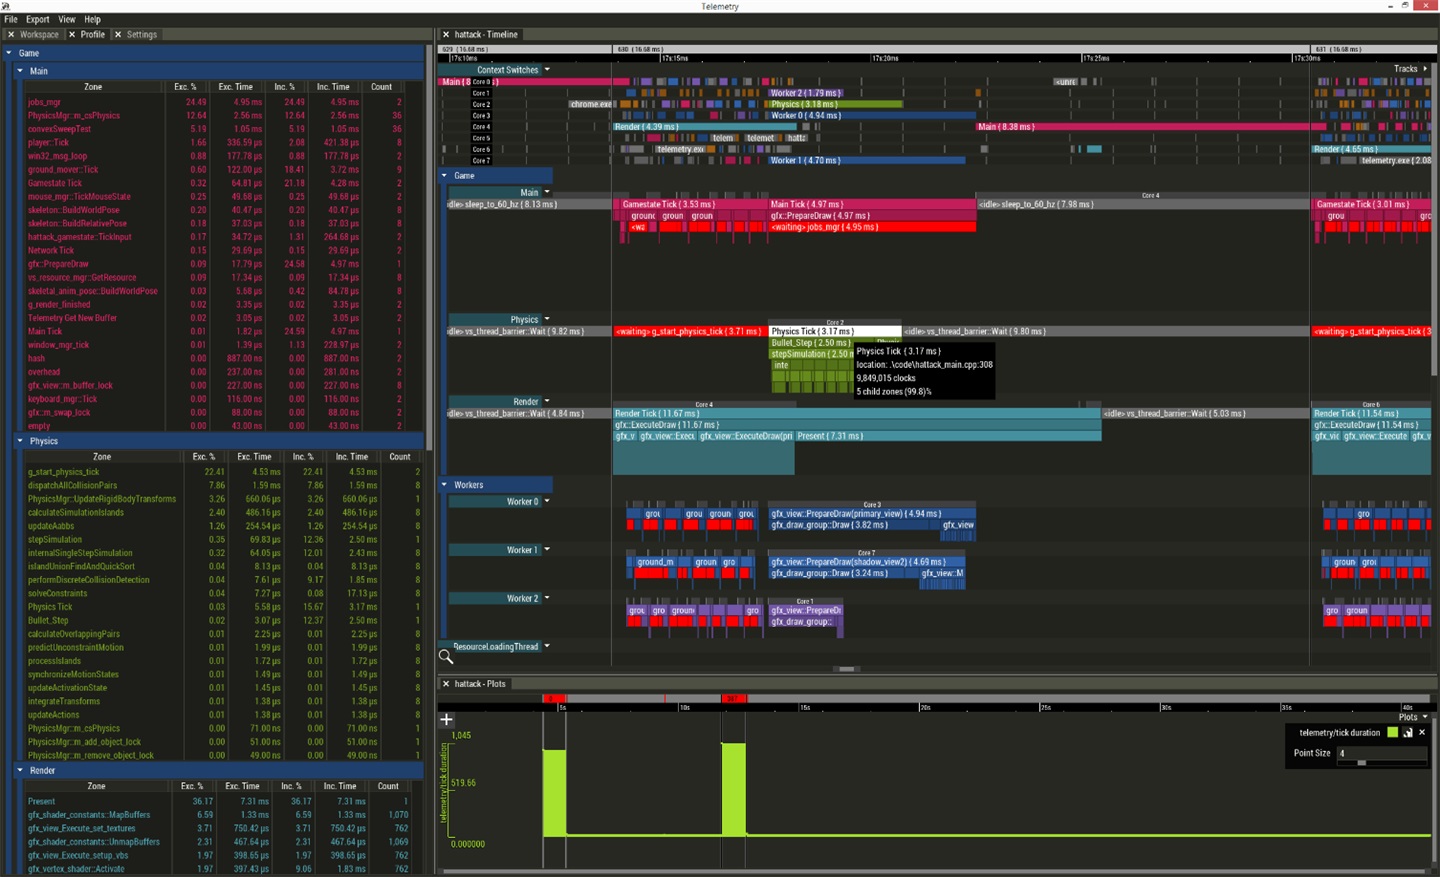The image size is (1440, 877).
Task: Open the Export menu
Action: coord(37,19)
